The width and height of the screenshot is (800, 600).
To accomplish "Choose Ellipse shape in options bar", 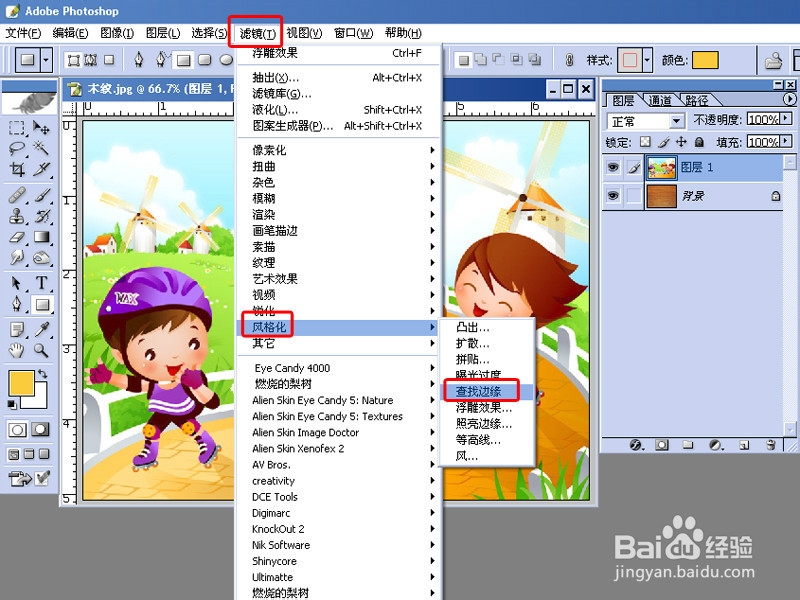I will [x=226, y=60].
